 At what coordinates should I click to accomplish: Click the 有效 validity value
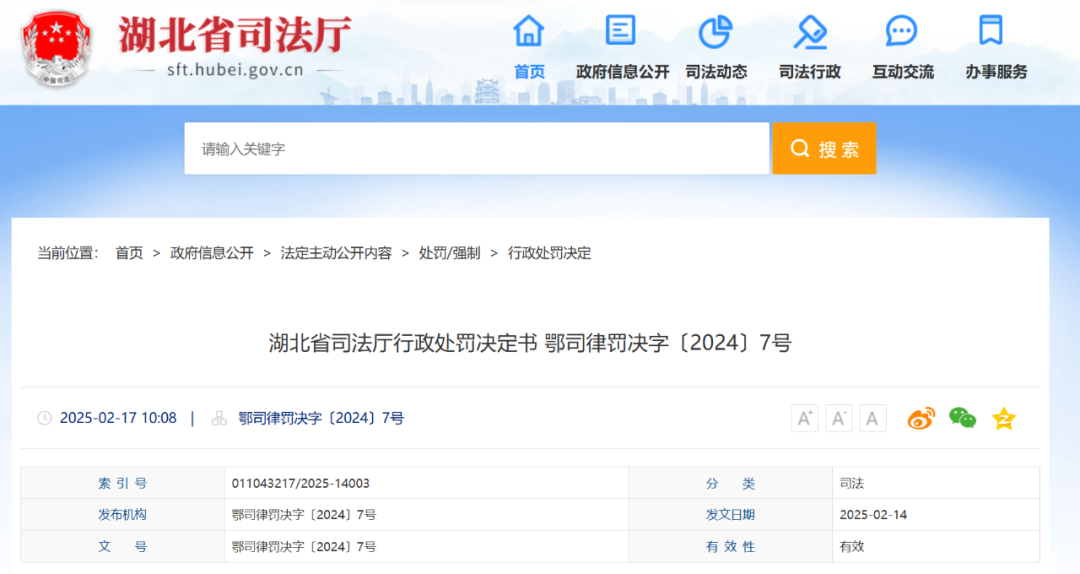tap(851, 546)
